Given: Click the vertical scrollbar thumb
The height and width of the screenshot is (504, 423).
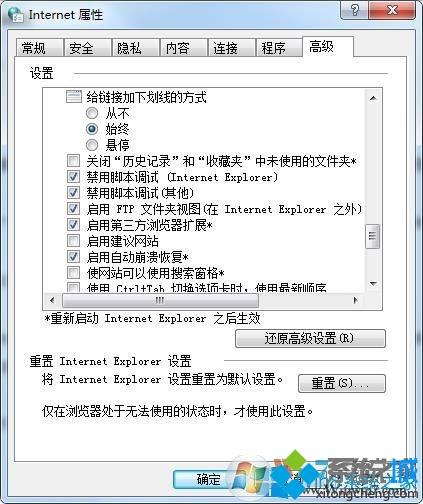Looking at the screenshot, I should (x=373, y=236).
